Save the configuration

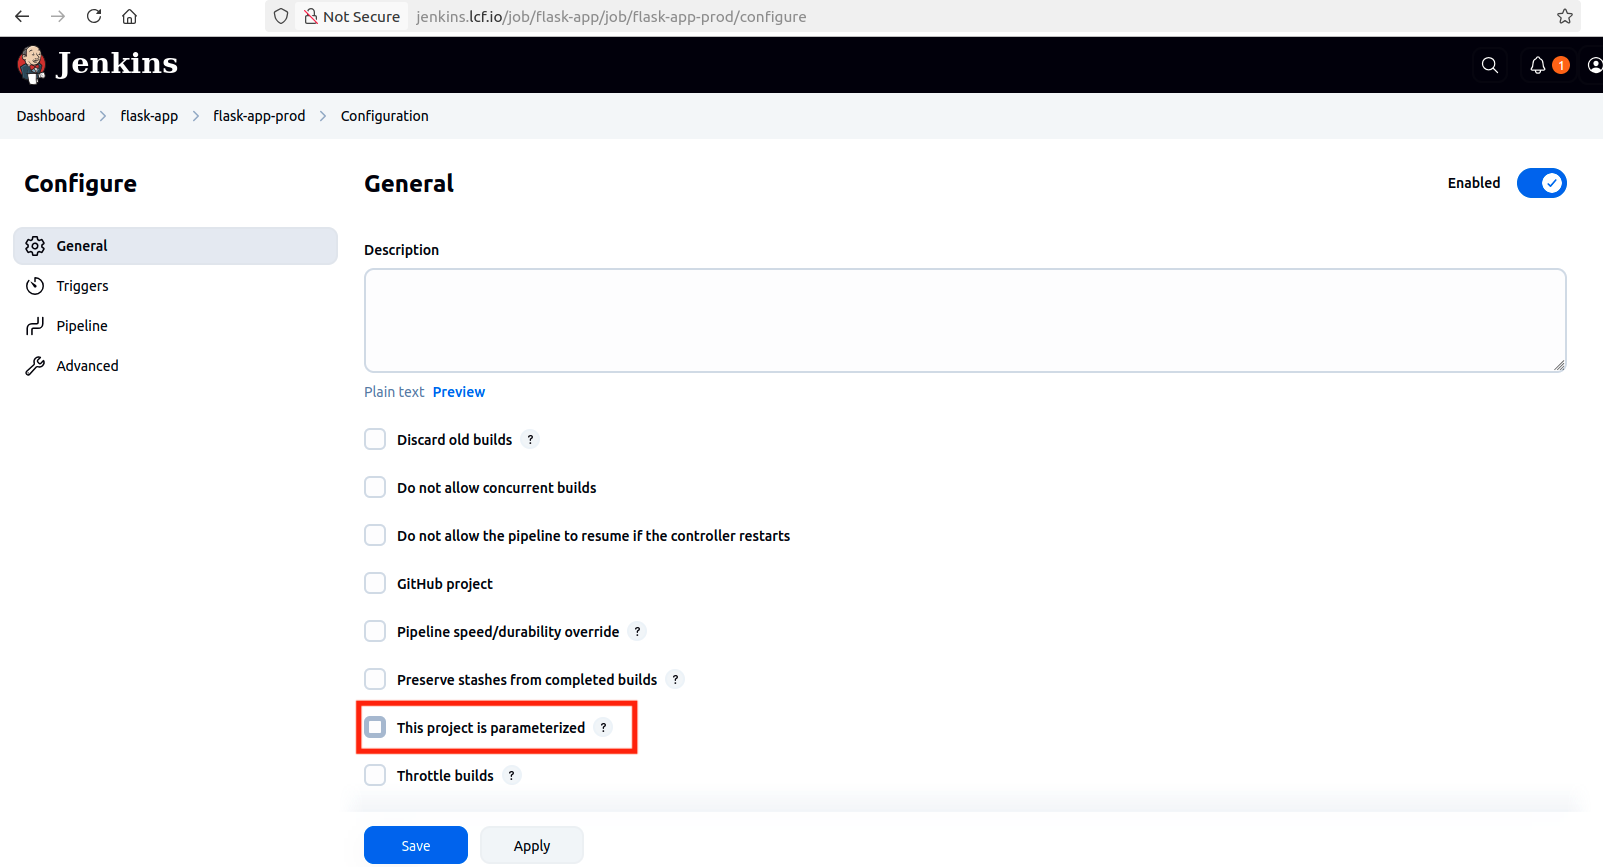click(415, 846)
